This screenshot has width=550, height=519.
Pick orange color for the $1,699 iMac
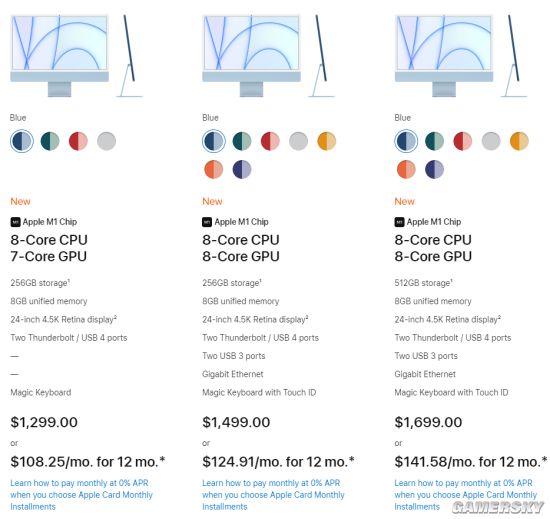pos(406,169)
